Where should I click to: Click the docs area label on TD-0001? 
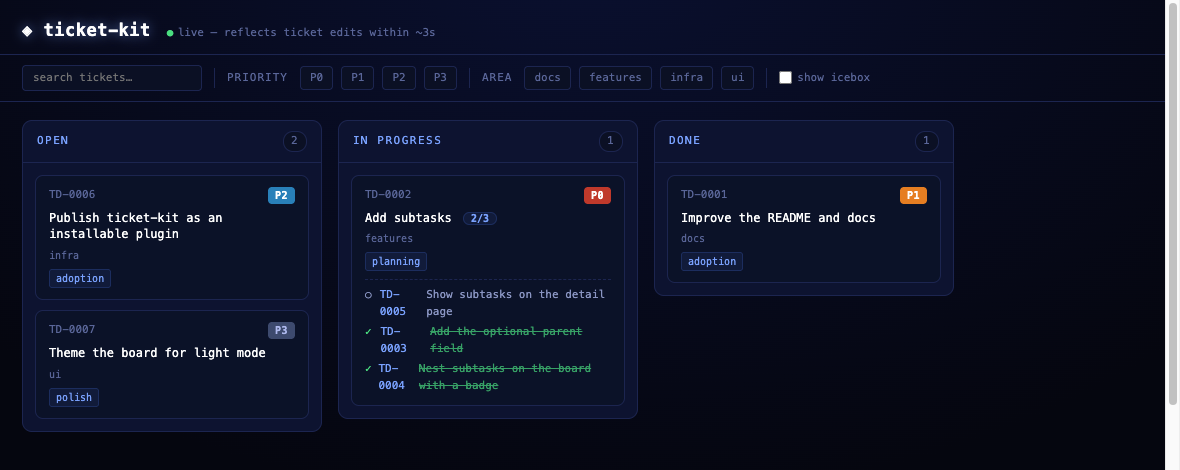pyautogui.click(x=693, y=238)
